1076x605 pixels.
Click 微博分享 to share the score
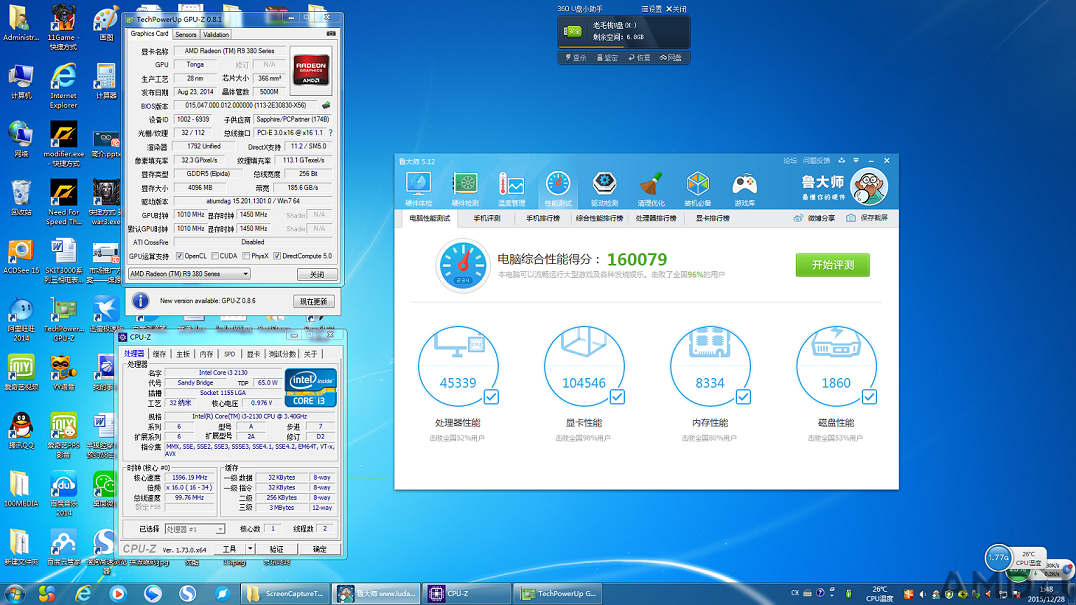coord(815,218)
